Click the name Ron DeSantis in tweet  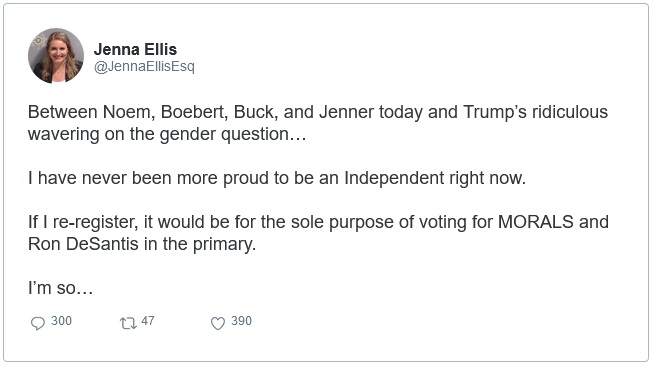pyautogui.click(x=83, y=244)
